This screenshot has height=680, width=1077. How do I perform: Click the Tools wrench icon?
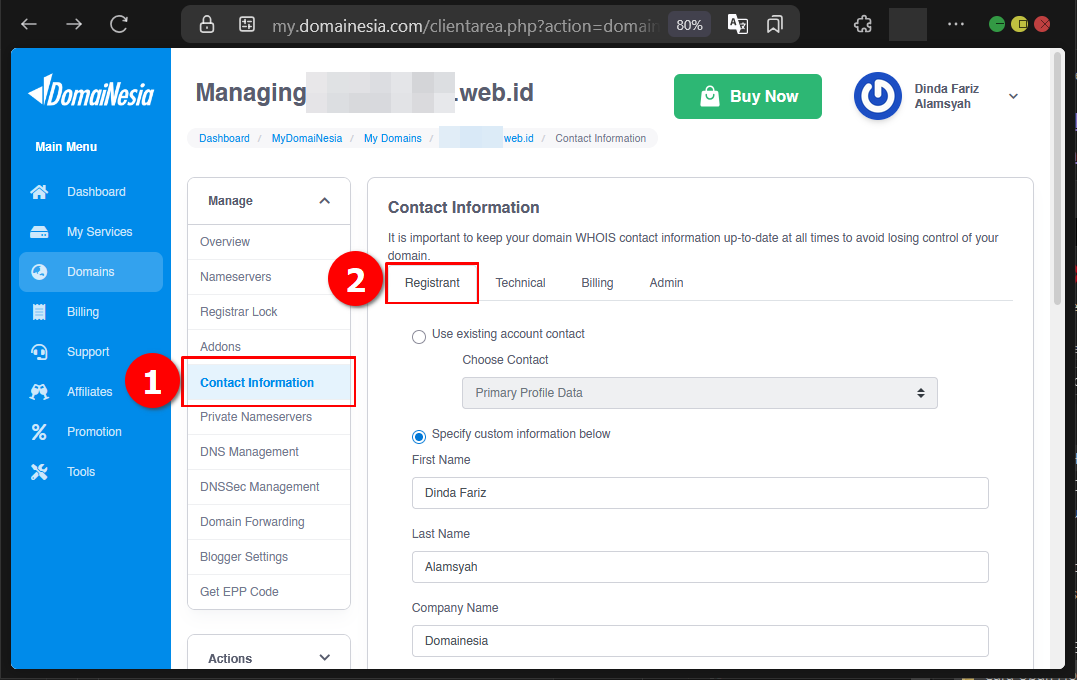click(x=39, y=472)
